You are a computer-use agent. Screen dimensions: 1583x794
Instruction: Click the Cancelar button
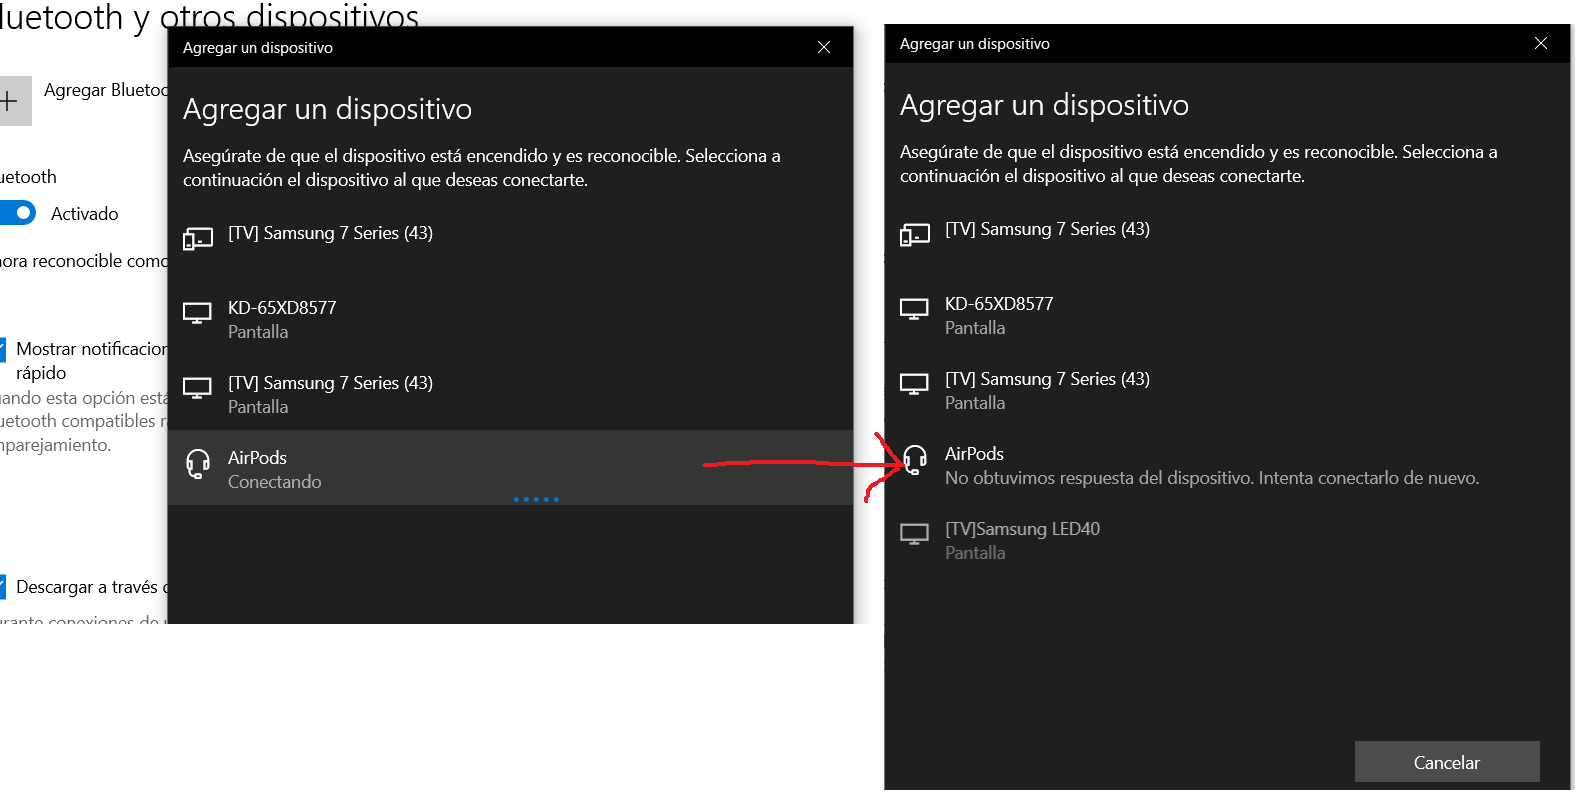coord(1447,762)
